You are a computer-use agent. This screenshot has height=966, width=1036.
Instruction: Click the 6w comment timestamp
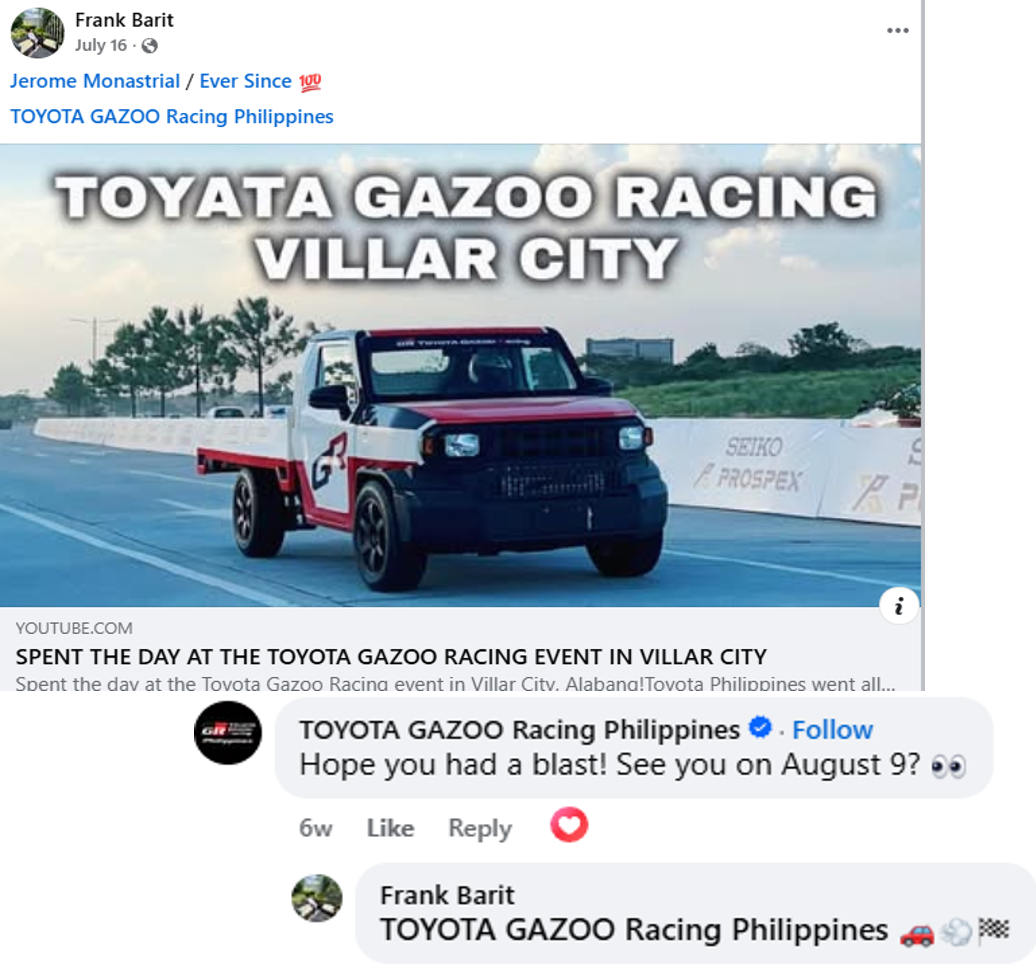(x=316, y=828)
